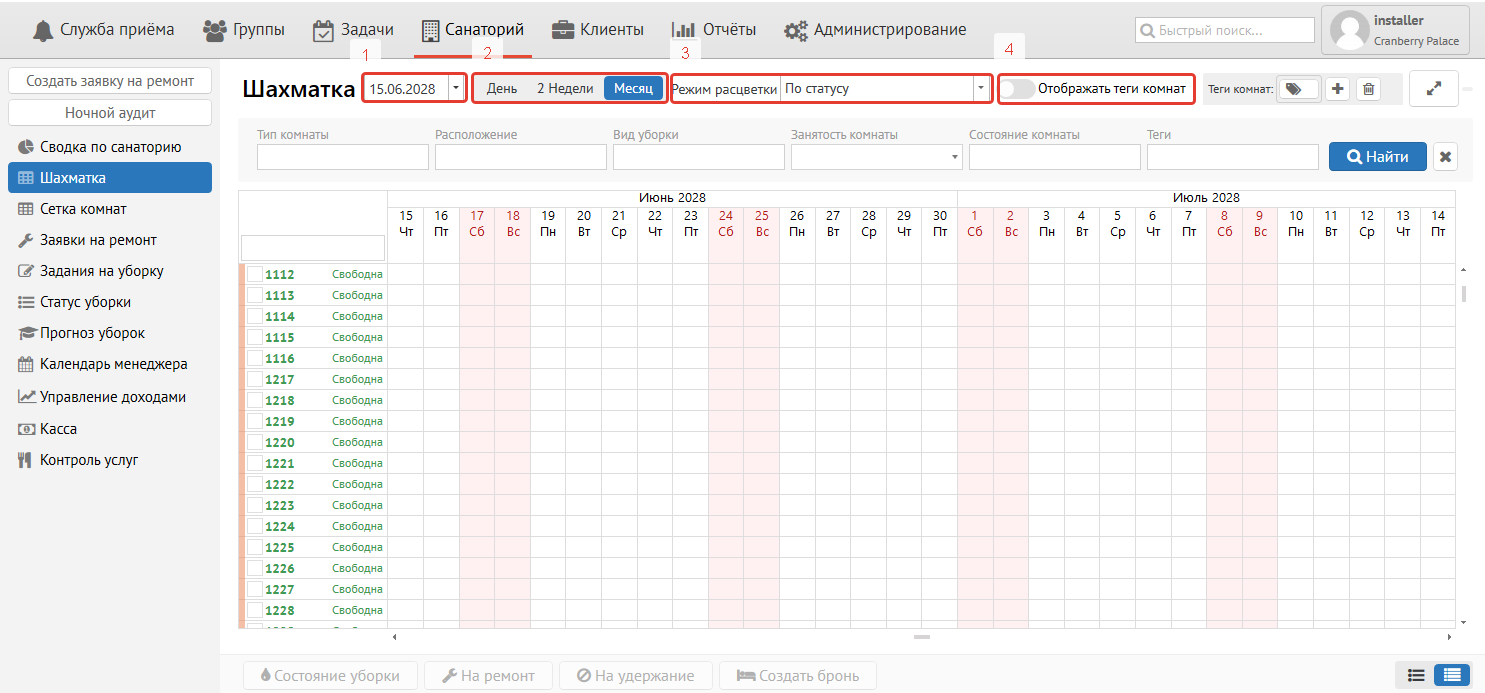Switch view to День

tap(502, 88)
